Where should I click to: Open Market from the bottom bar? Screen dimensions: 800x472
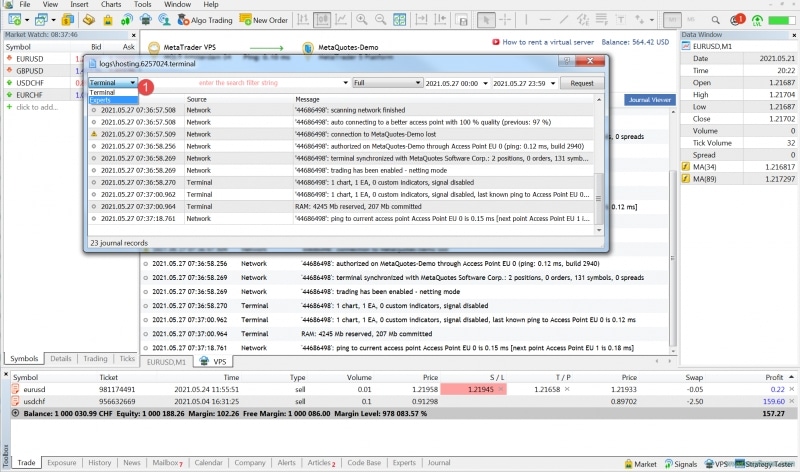point(640,464)
